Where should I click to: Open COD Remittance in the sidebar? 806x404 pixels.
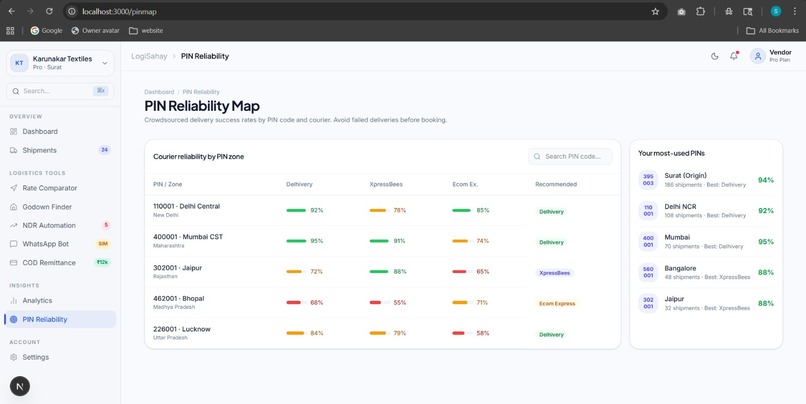click(60, 263)
